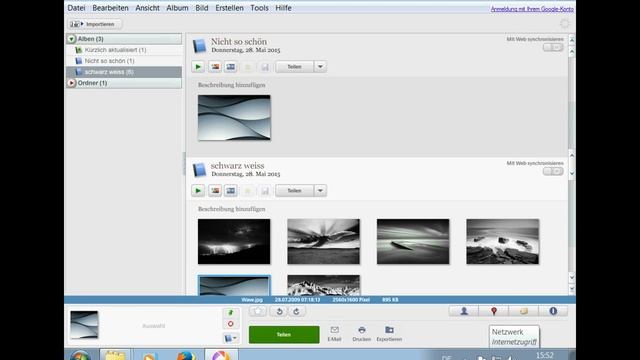Select schwarz weiss album in sidebar

coord(124,72)
